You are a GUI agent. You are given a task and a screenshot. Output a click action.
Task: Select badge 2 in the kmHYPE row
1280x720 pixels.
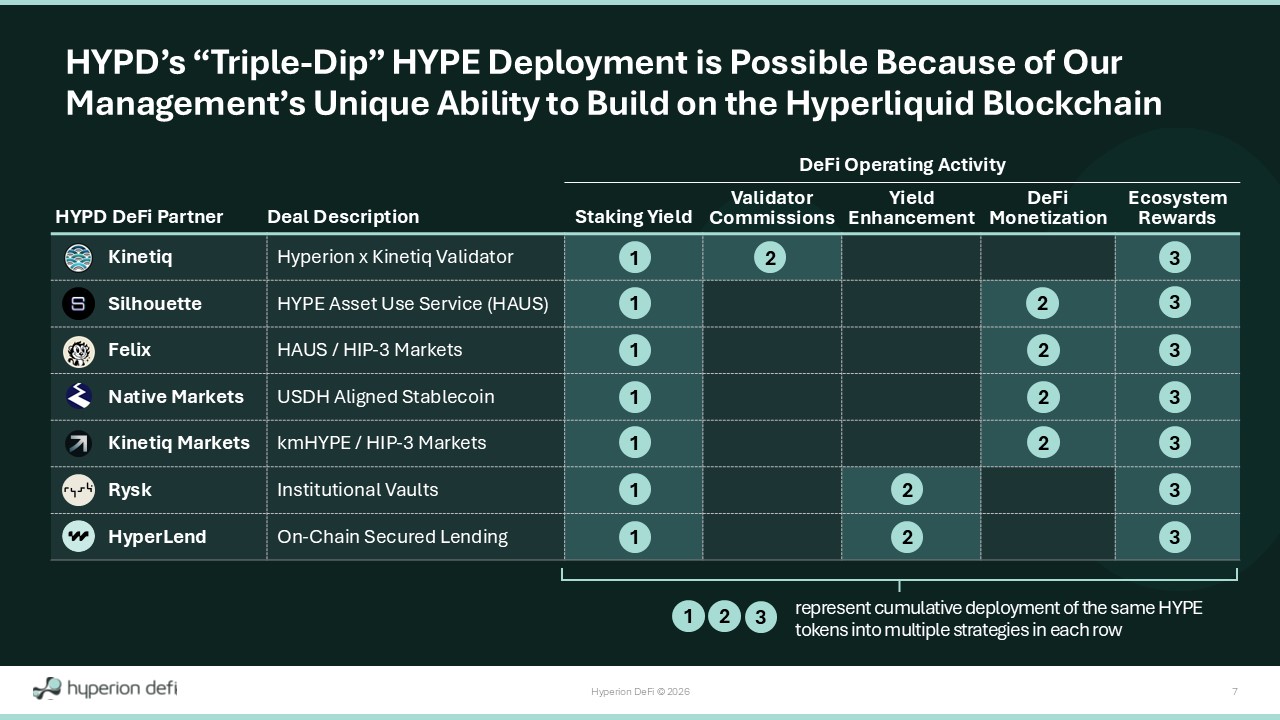click(1043, 443)
